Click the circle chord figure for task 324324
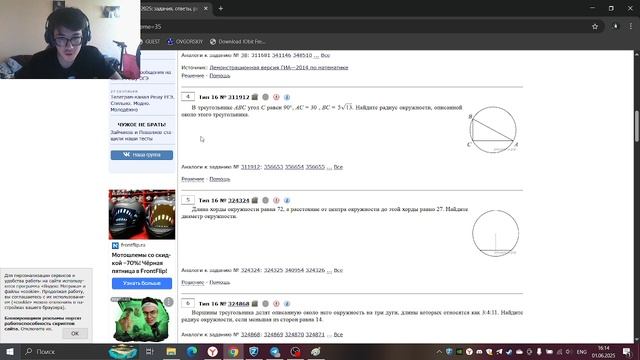Image resolution: width=640 pixels, height=360 pixels. coord(496,233)
